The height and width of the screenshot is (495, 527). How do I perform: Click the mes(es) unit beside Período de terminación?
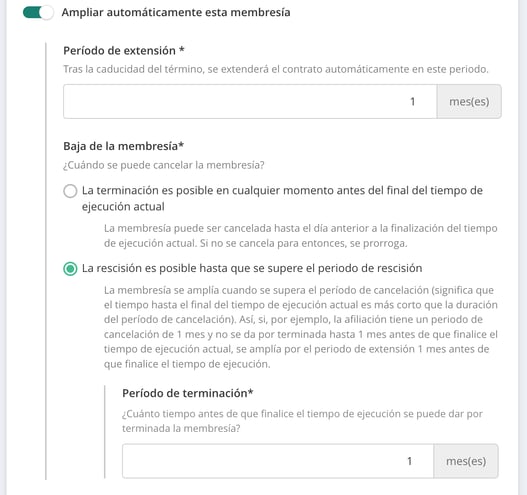tap(466, 461)
